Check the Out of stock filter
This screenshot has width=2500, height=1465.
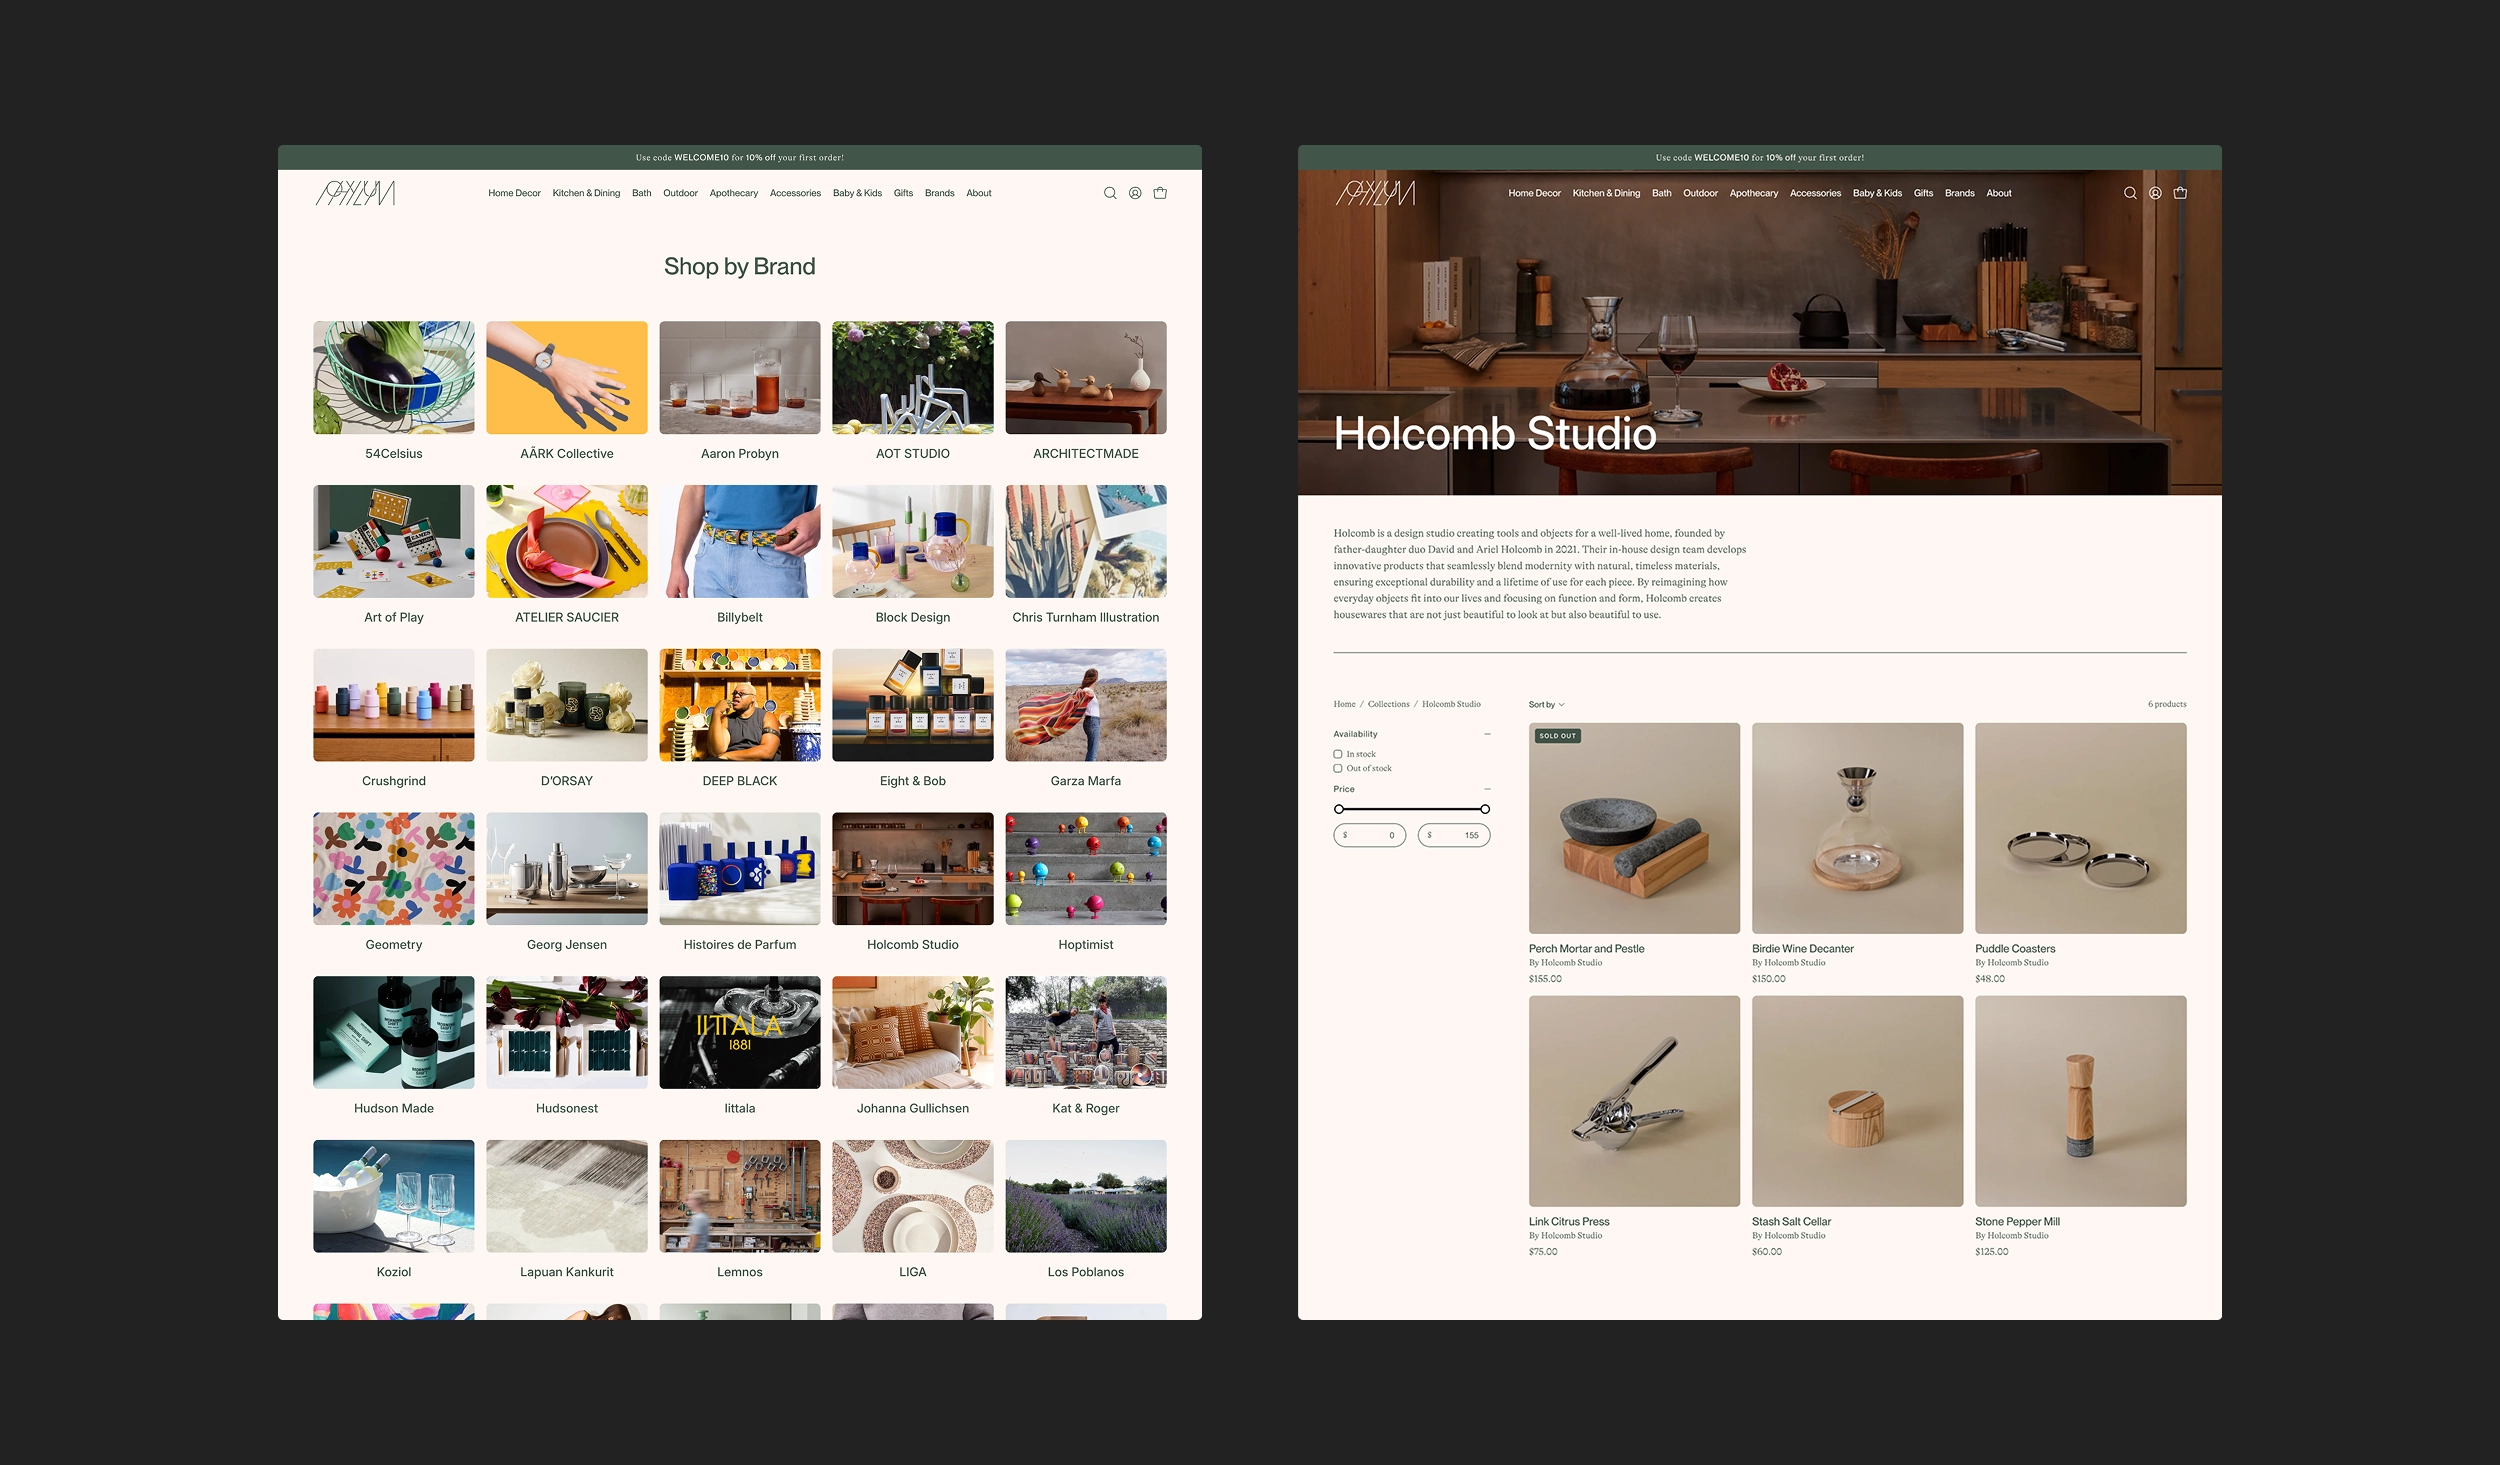pyautogui.click(x=1338, y=768)
